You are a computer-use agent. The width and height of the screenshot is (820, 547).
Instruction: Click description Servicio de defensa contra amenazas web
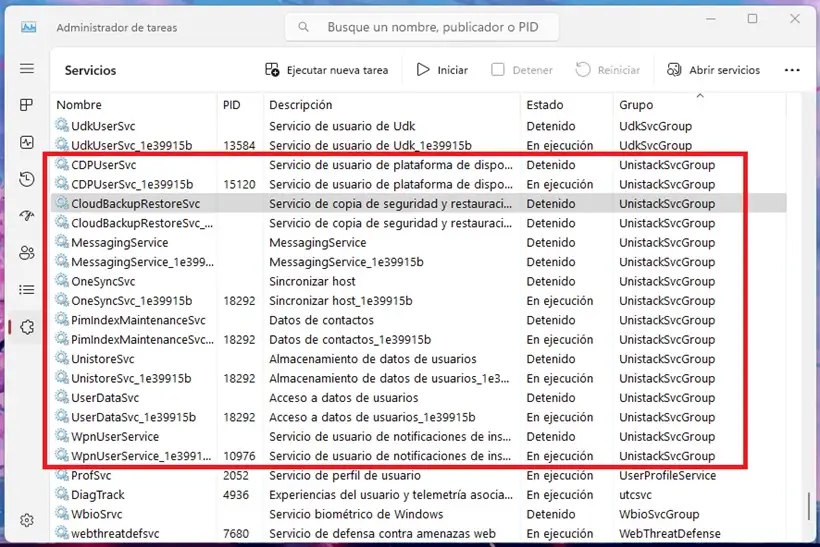tap(382, 533)
